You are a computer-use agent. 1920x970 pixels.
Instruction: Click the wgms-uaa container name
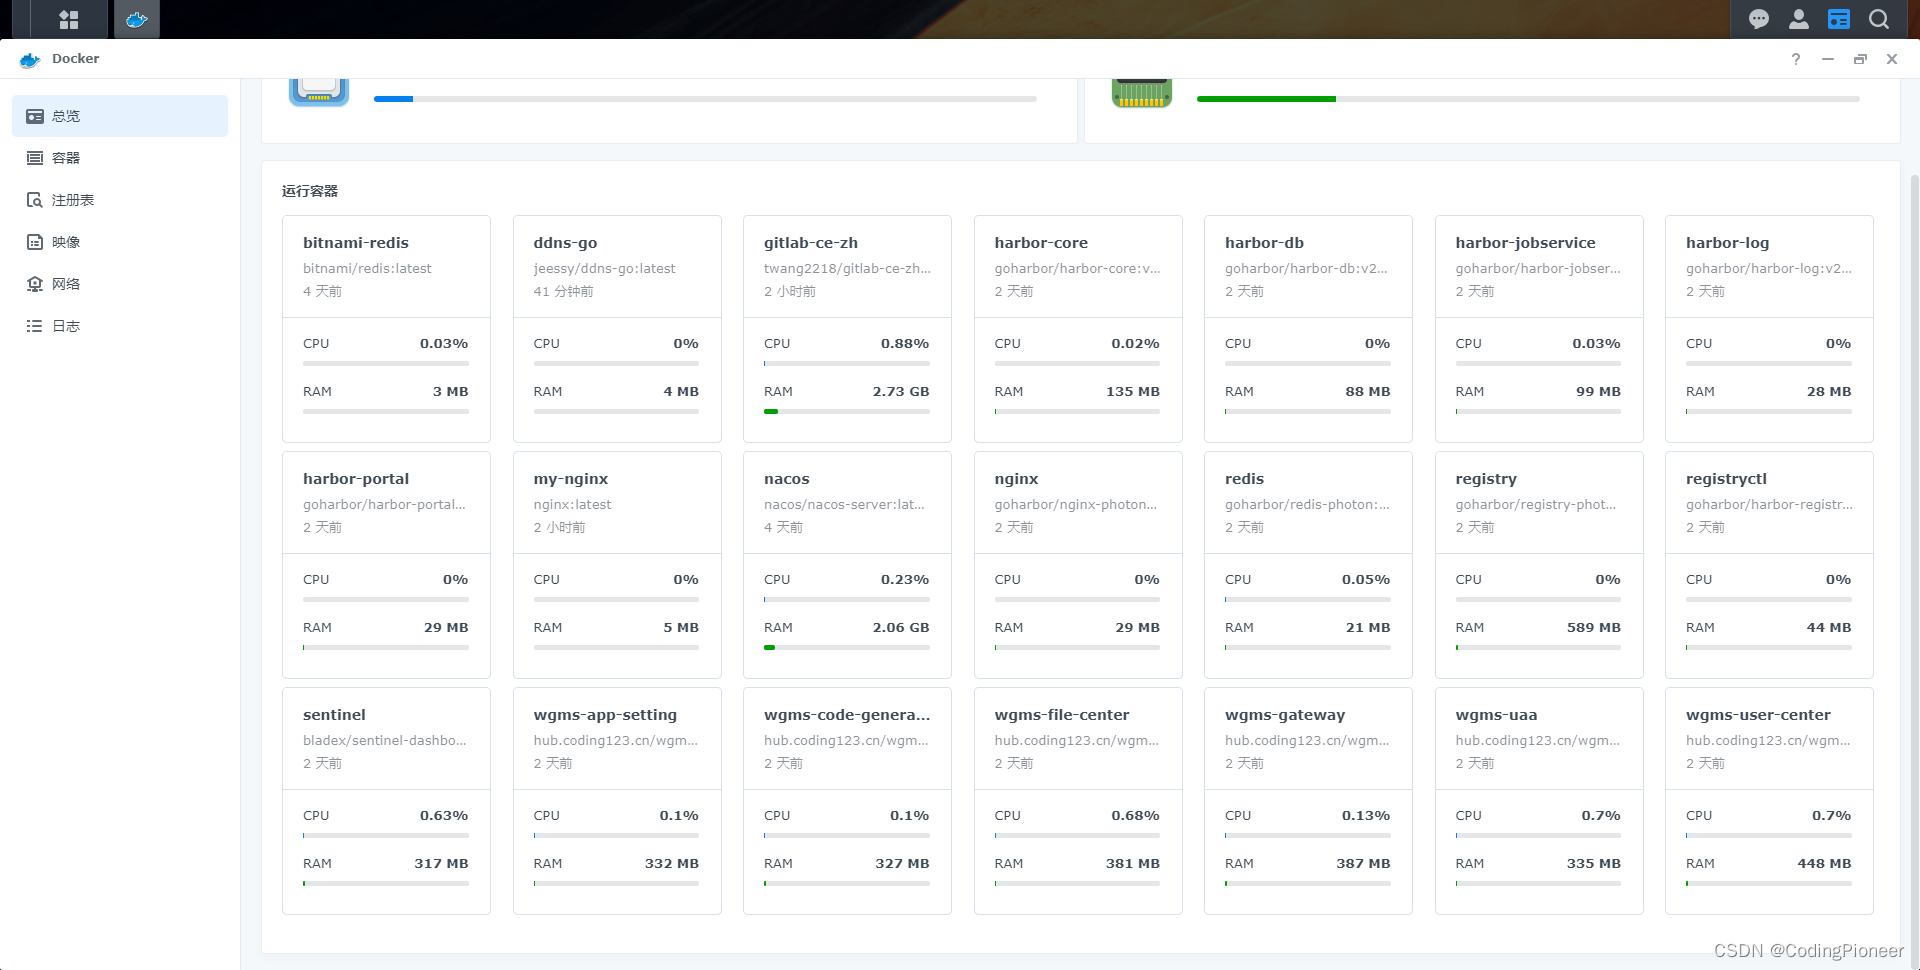tap(1496, 715)
